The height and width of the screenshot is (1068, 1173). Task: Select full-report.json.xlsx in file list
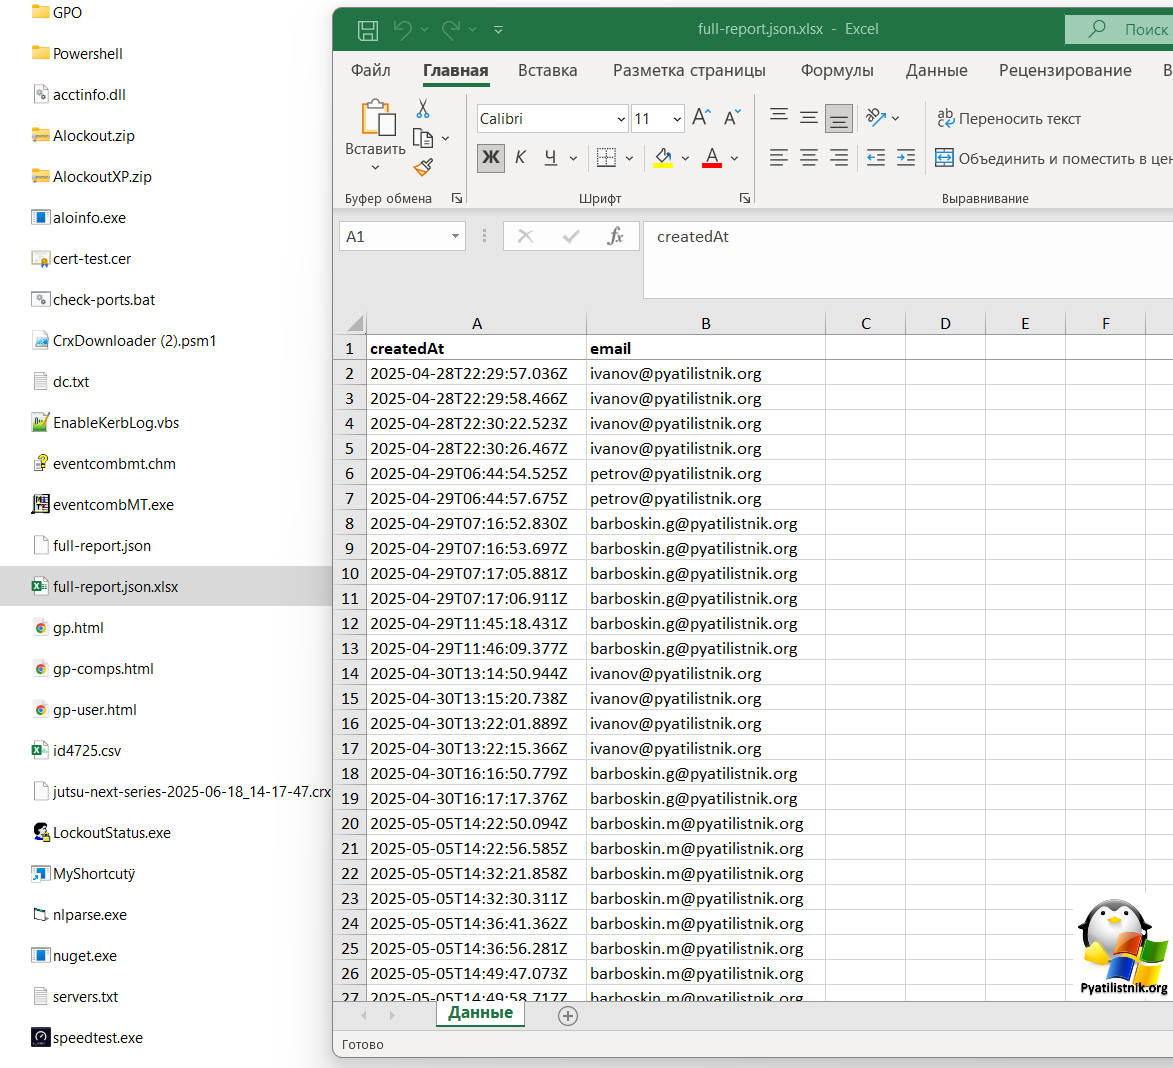tap(166, 586)
